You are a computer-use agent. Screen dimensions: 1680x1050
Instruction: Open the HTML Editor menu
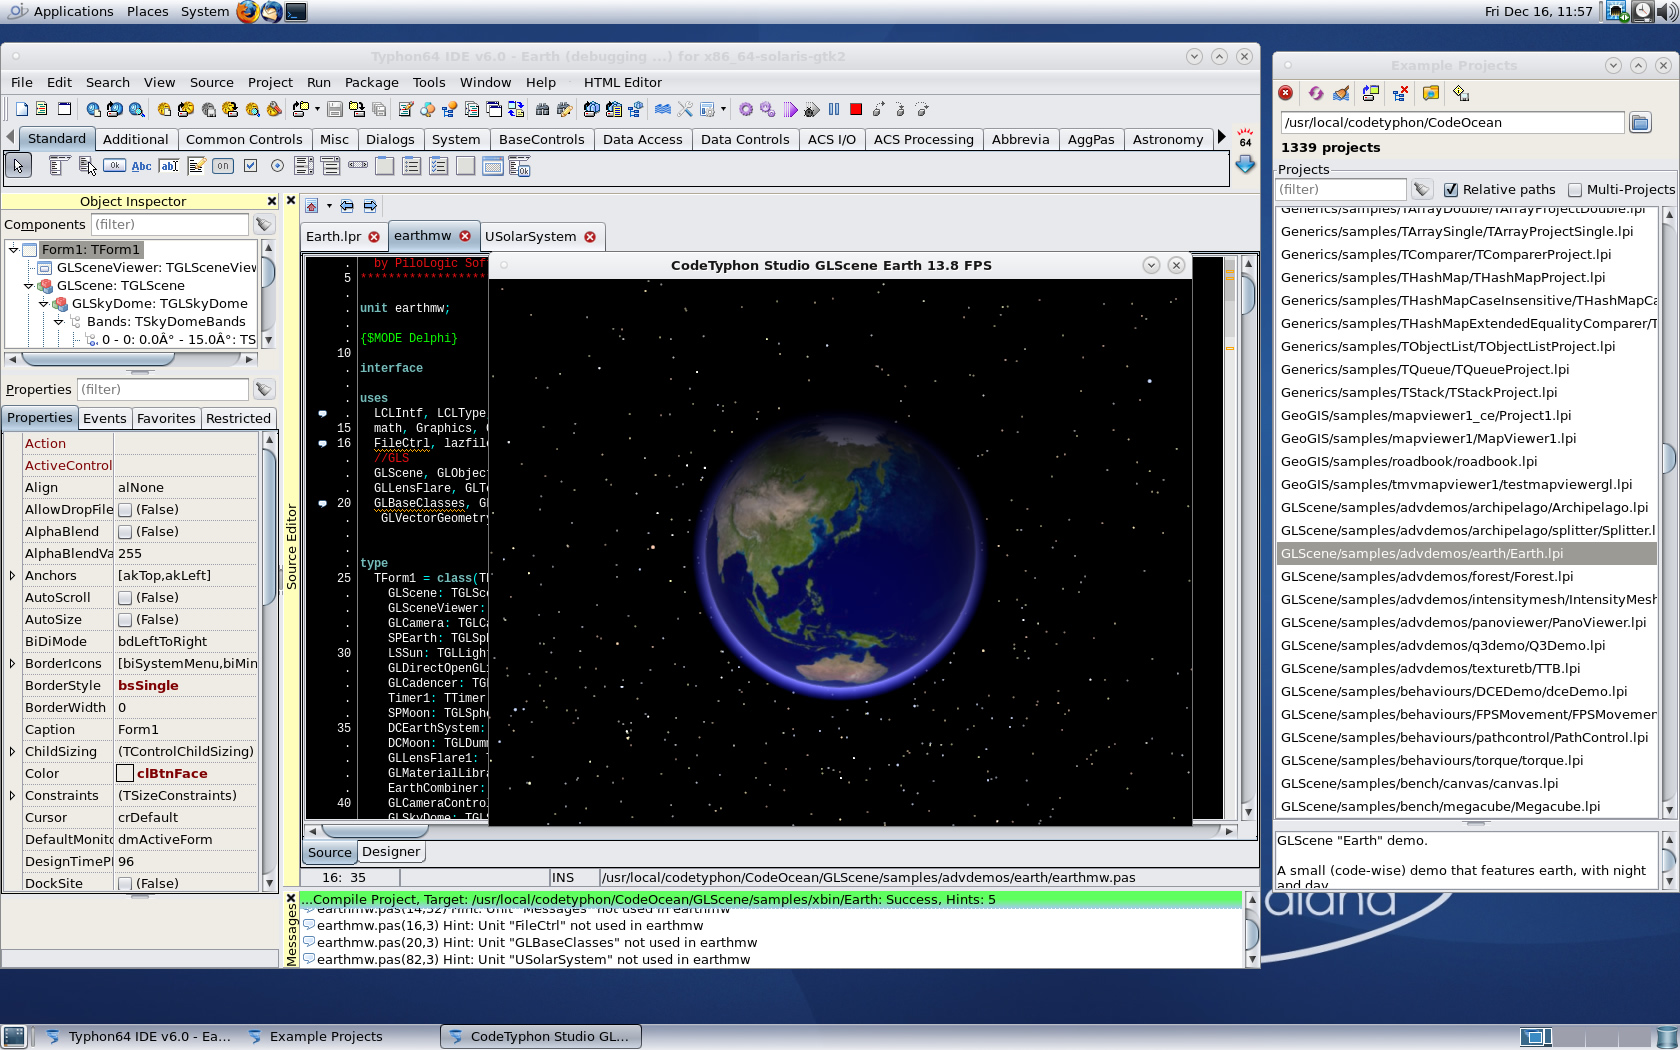(x=622, y=83)
